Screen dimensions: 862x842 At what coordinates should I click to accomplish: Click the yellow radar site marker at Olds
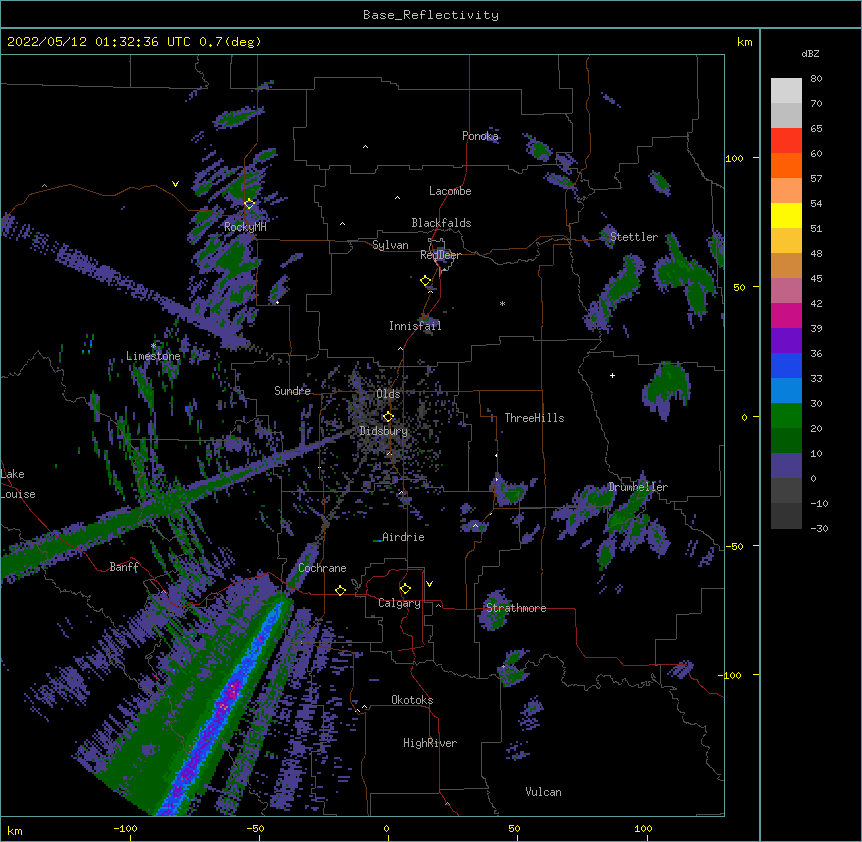388,417
